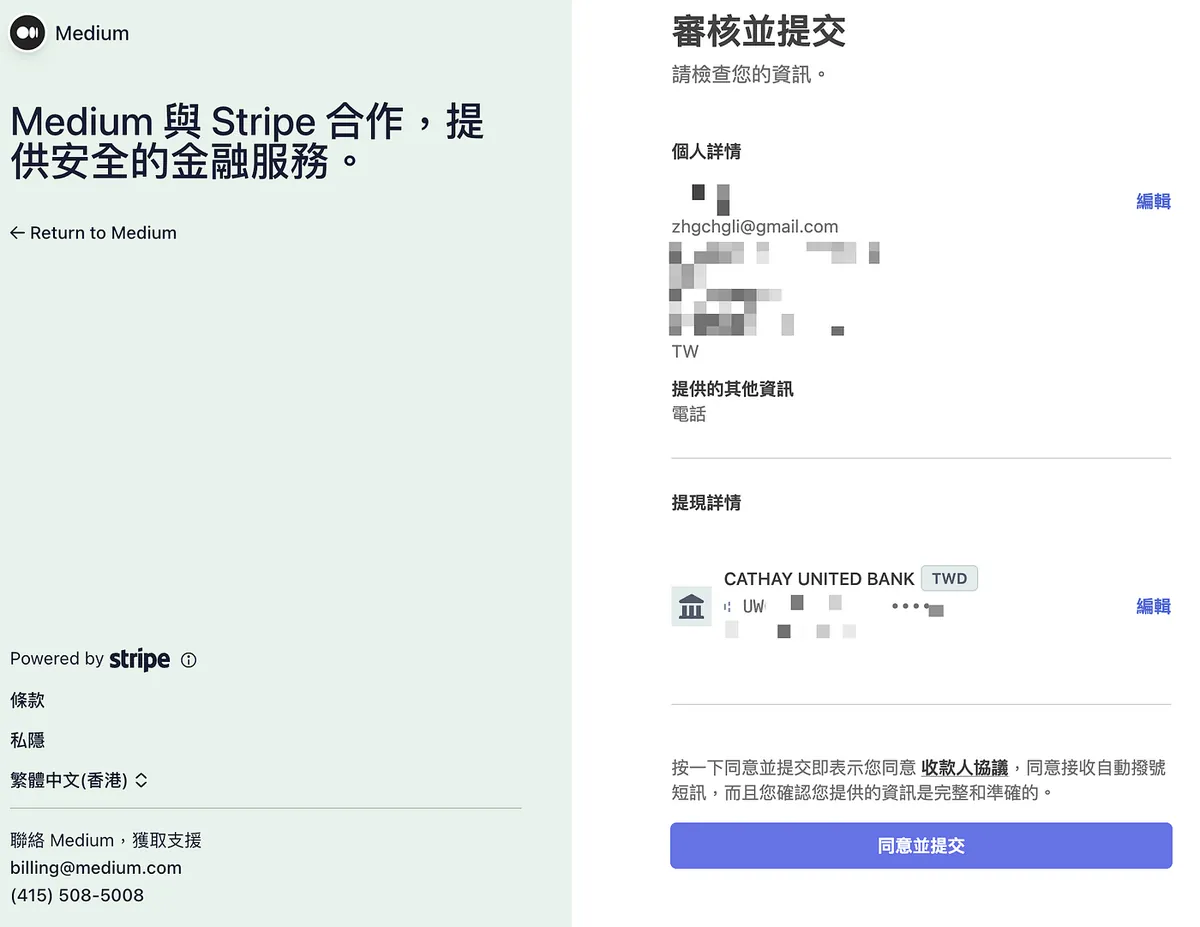Click the Medium wordmark text
Screen dimensions: 1200x927
pos(92,33)
